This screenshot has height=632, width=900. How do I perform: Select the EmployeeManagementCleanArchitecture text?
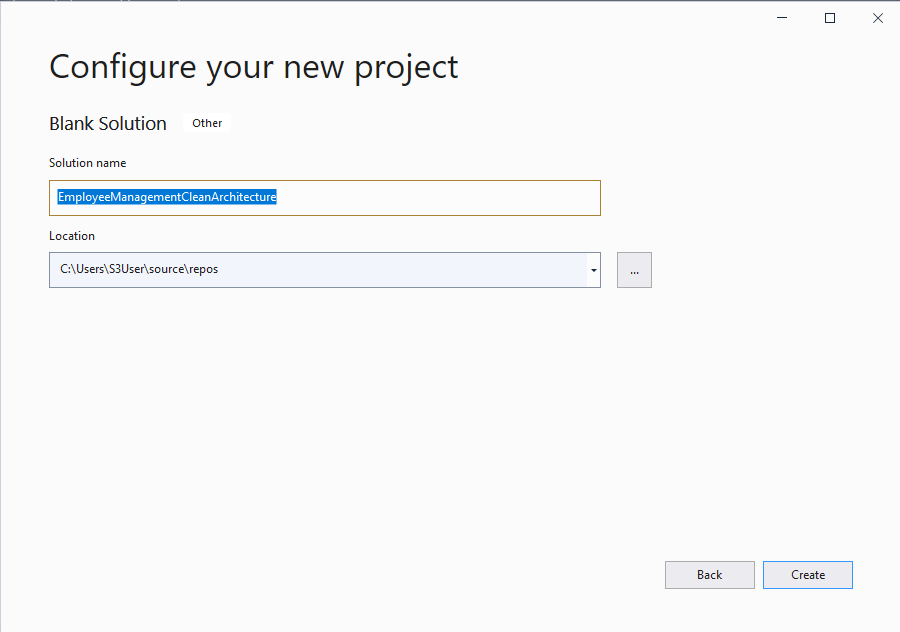coord(166,197)
